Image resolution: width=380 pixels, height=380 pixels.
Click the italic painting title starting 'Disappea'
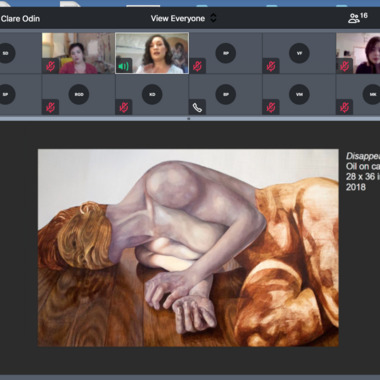[x=363, y=156]
